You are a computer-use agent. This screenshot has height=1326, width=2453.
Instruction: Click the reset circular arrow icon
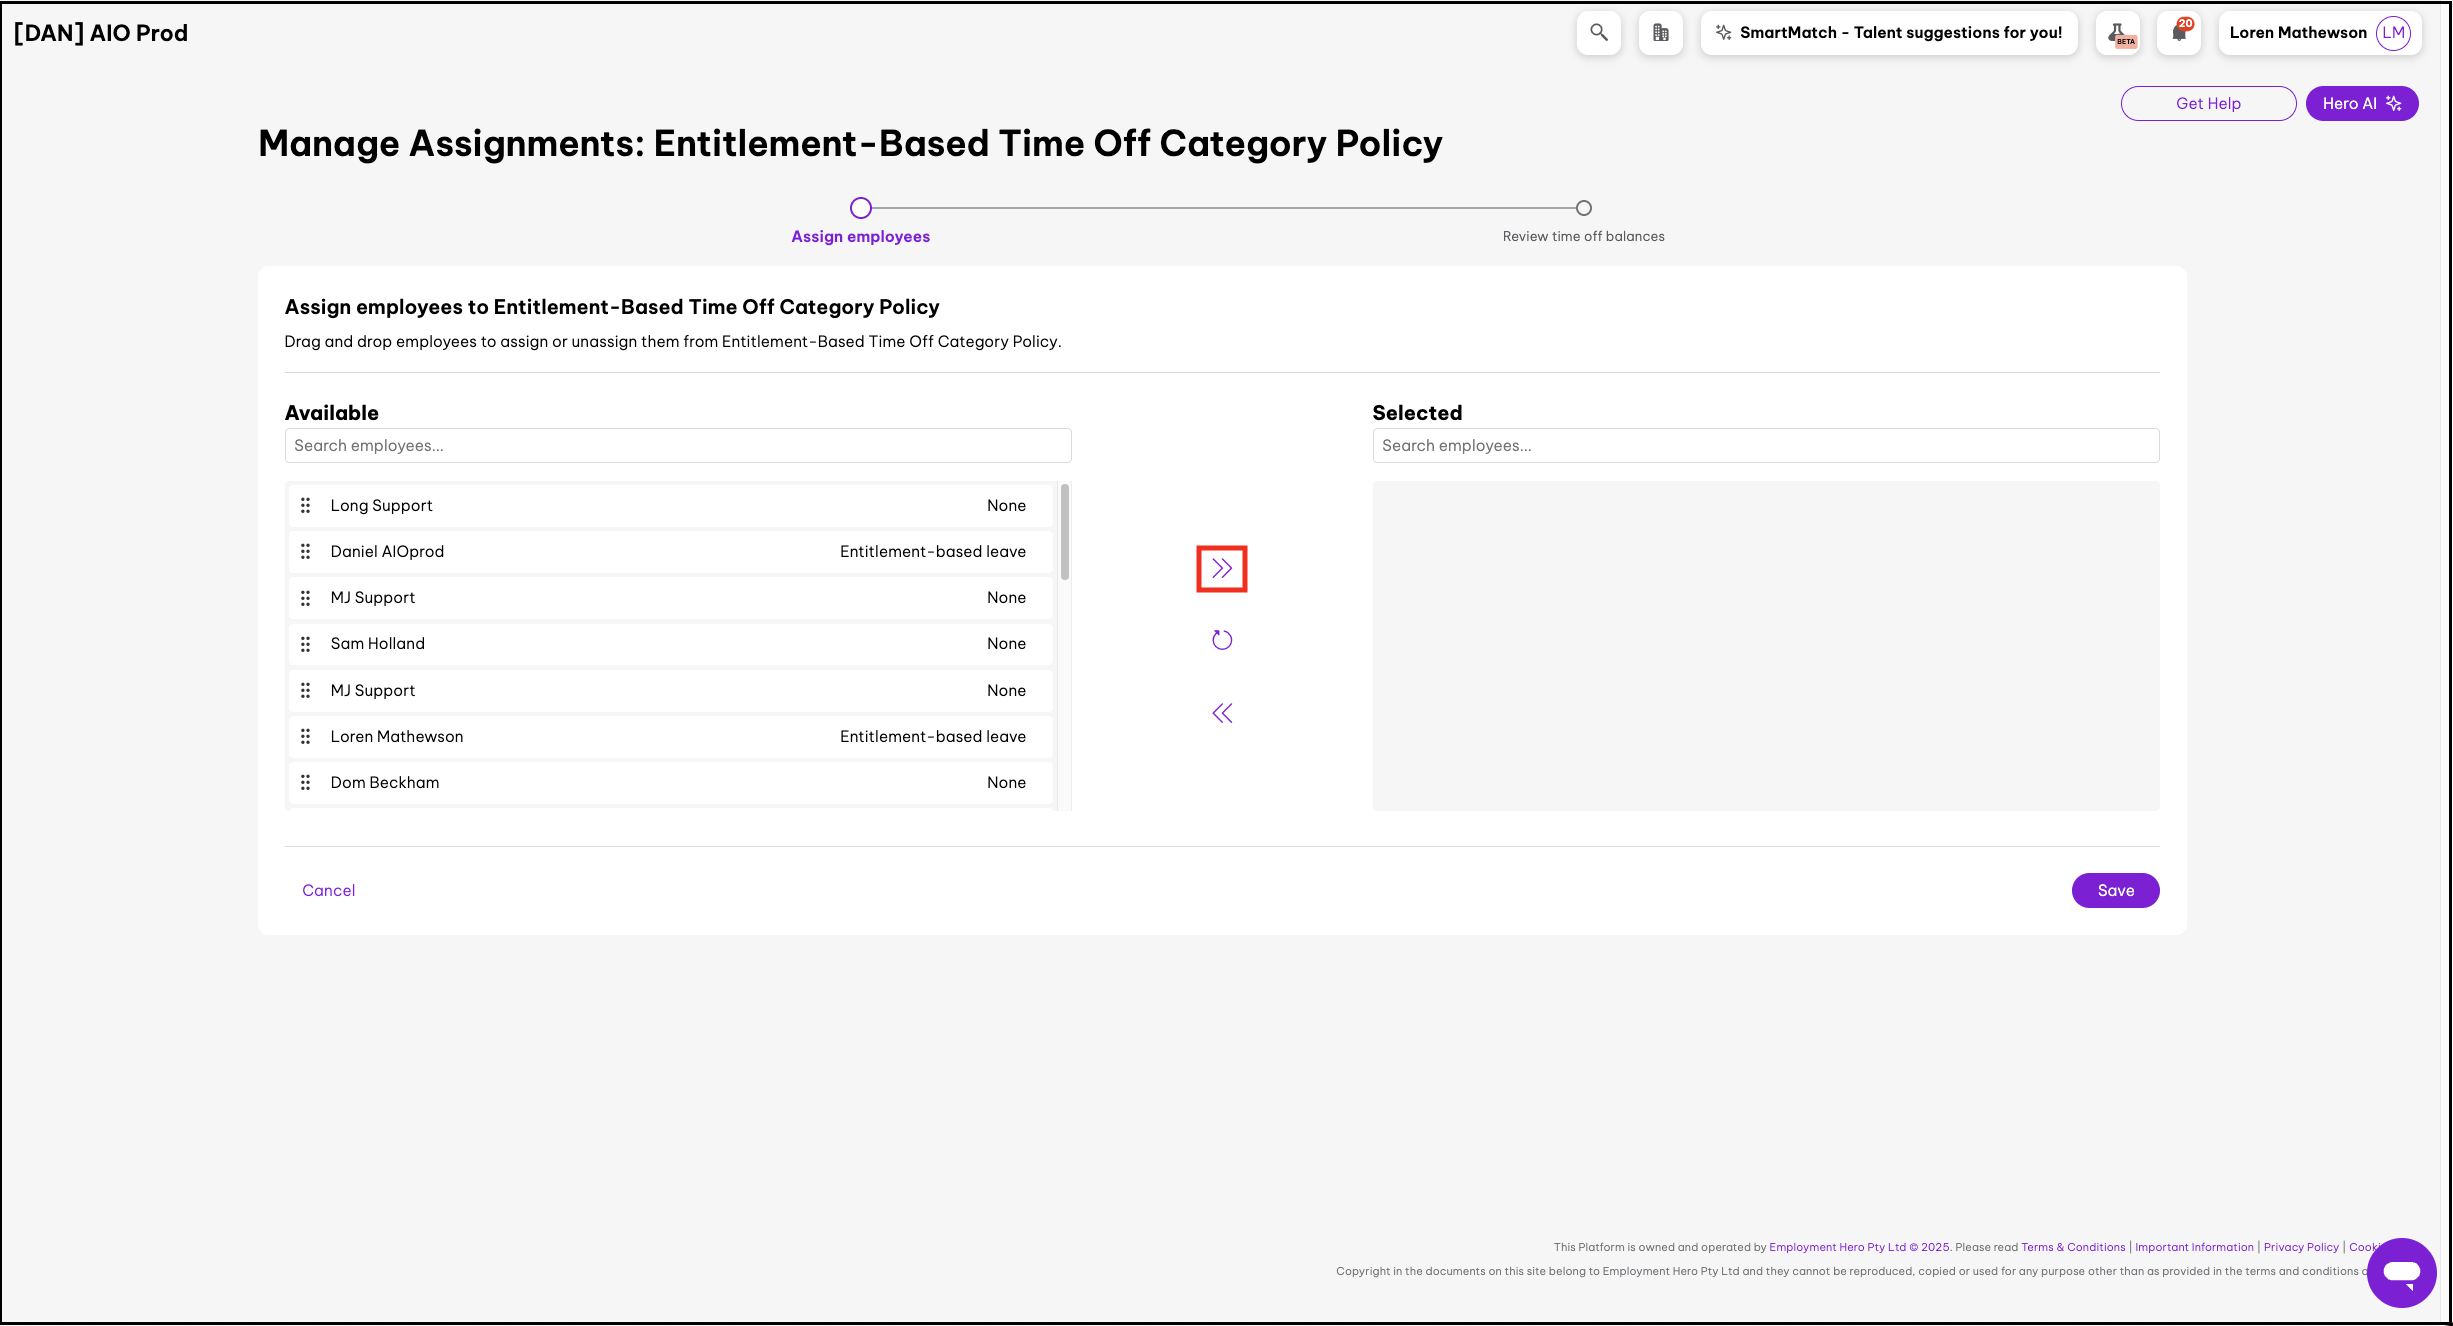pos(1221,640)
